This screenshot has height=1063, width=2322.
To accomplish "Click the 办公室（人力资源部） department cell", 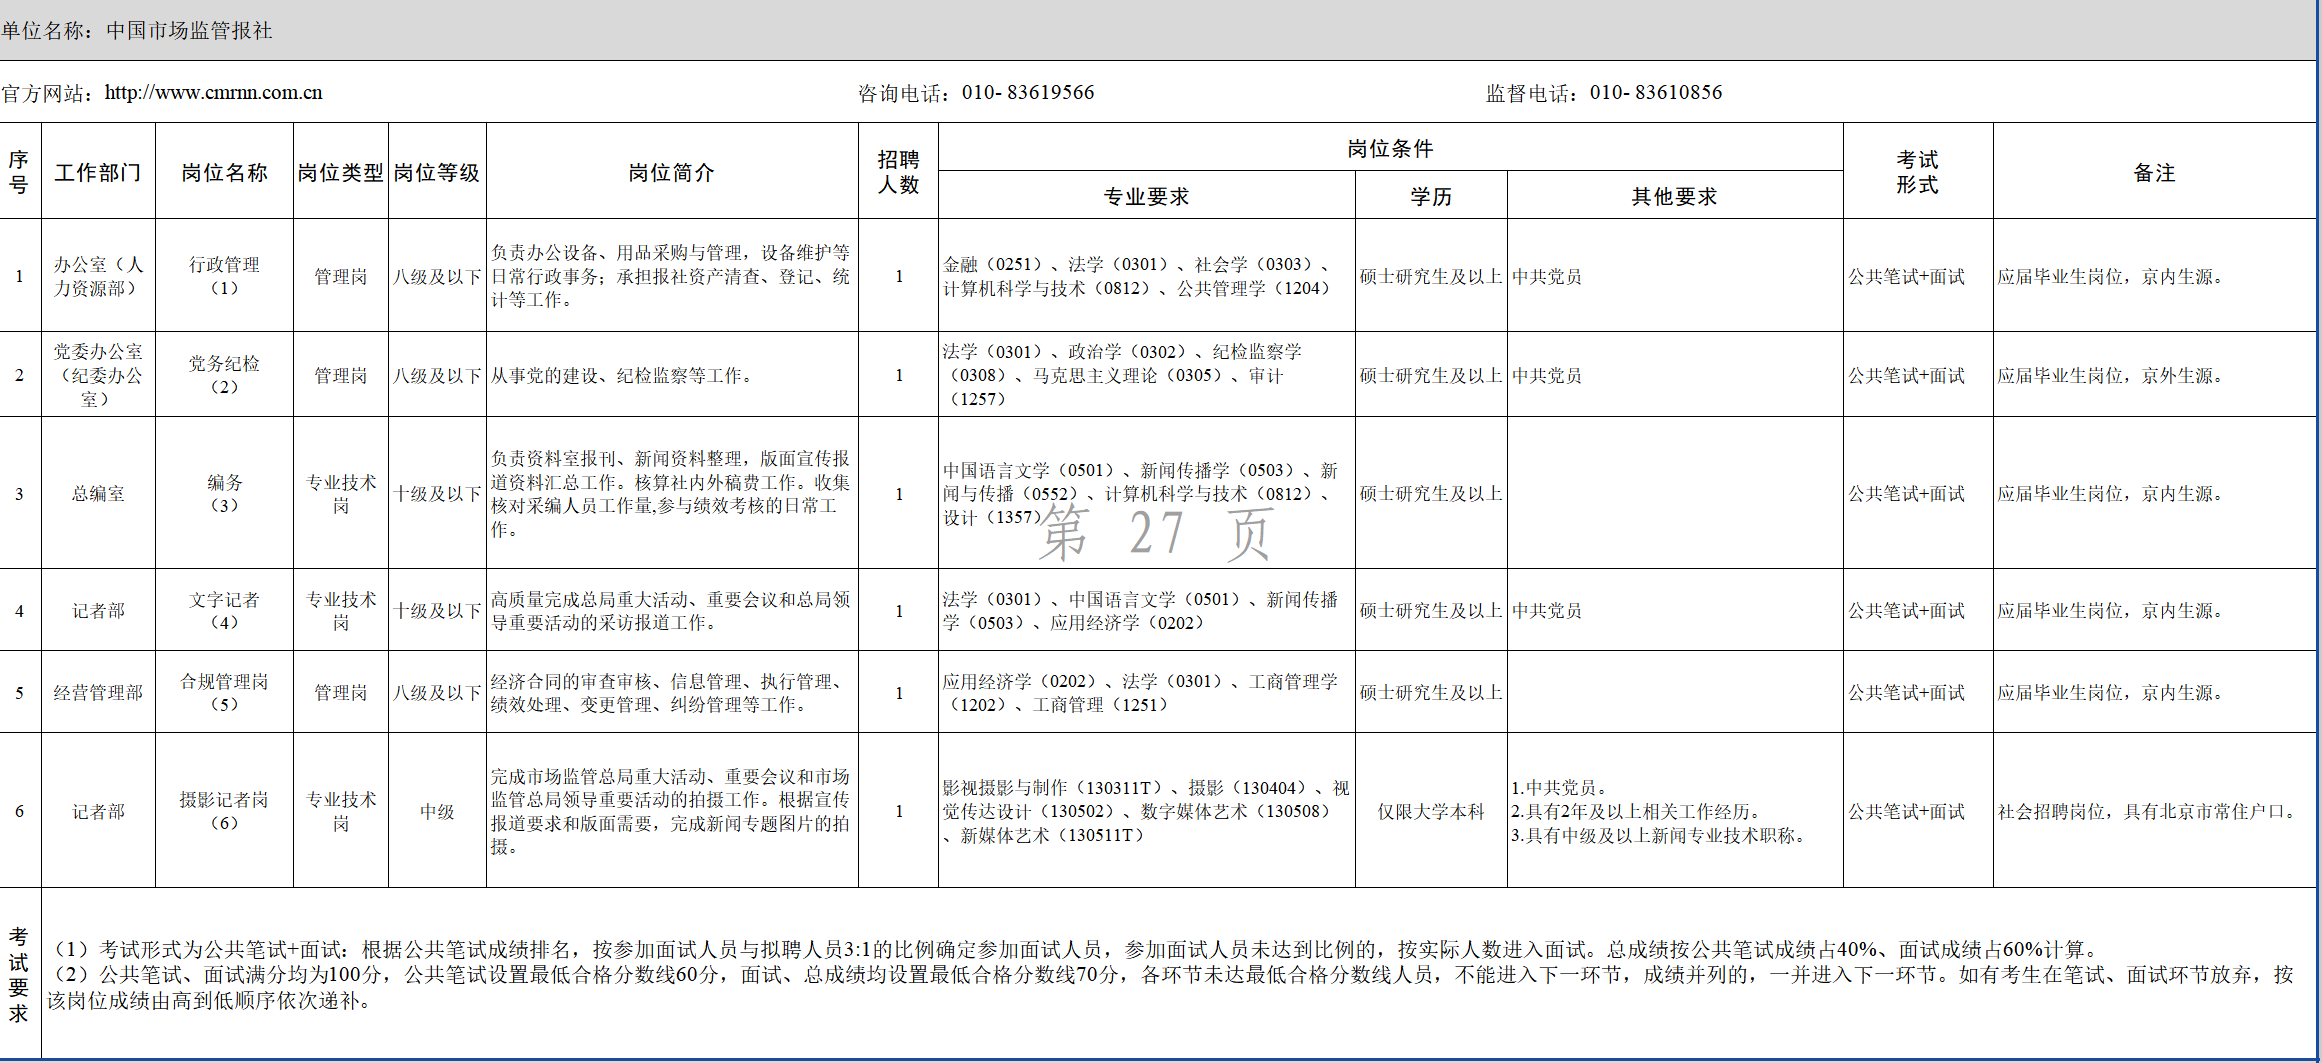I will [x=98, y=276].
